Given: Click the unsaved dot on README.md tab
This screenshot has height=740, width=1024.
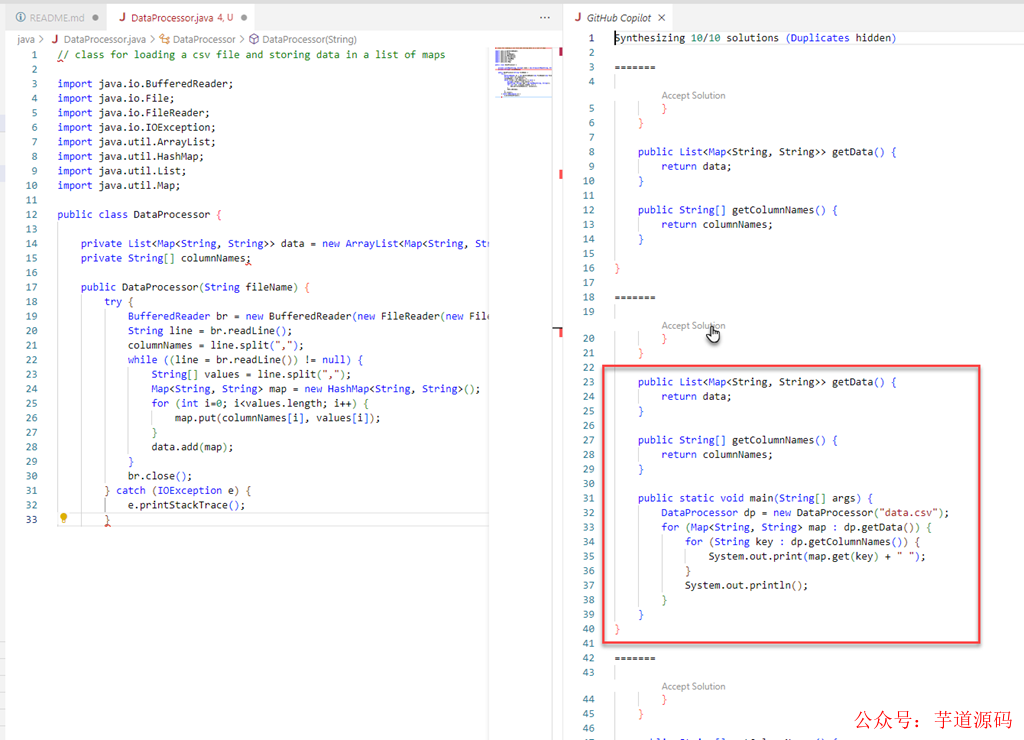Looking at the screenshot, I should (x=95, y=18).
